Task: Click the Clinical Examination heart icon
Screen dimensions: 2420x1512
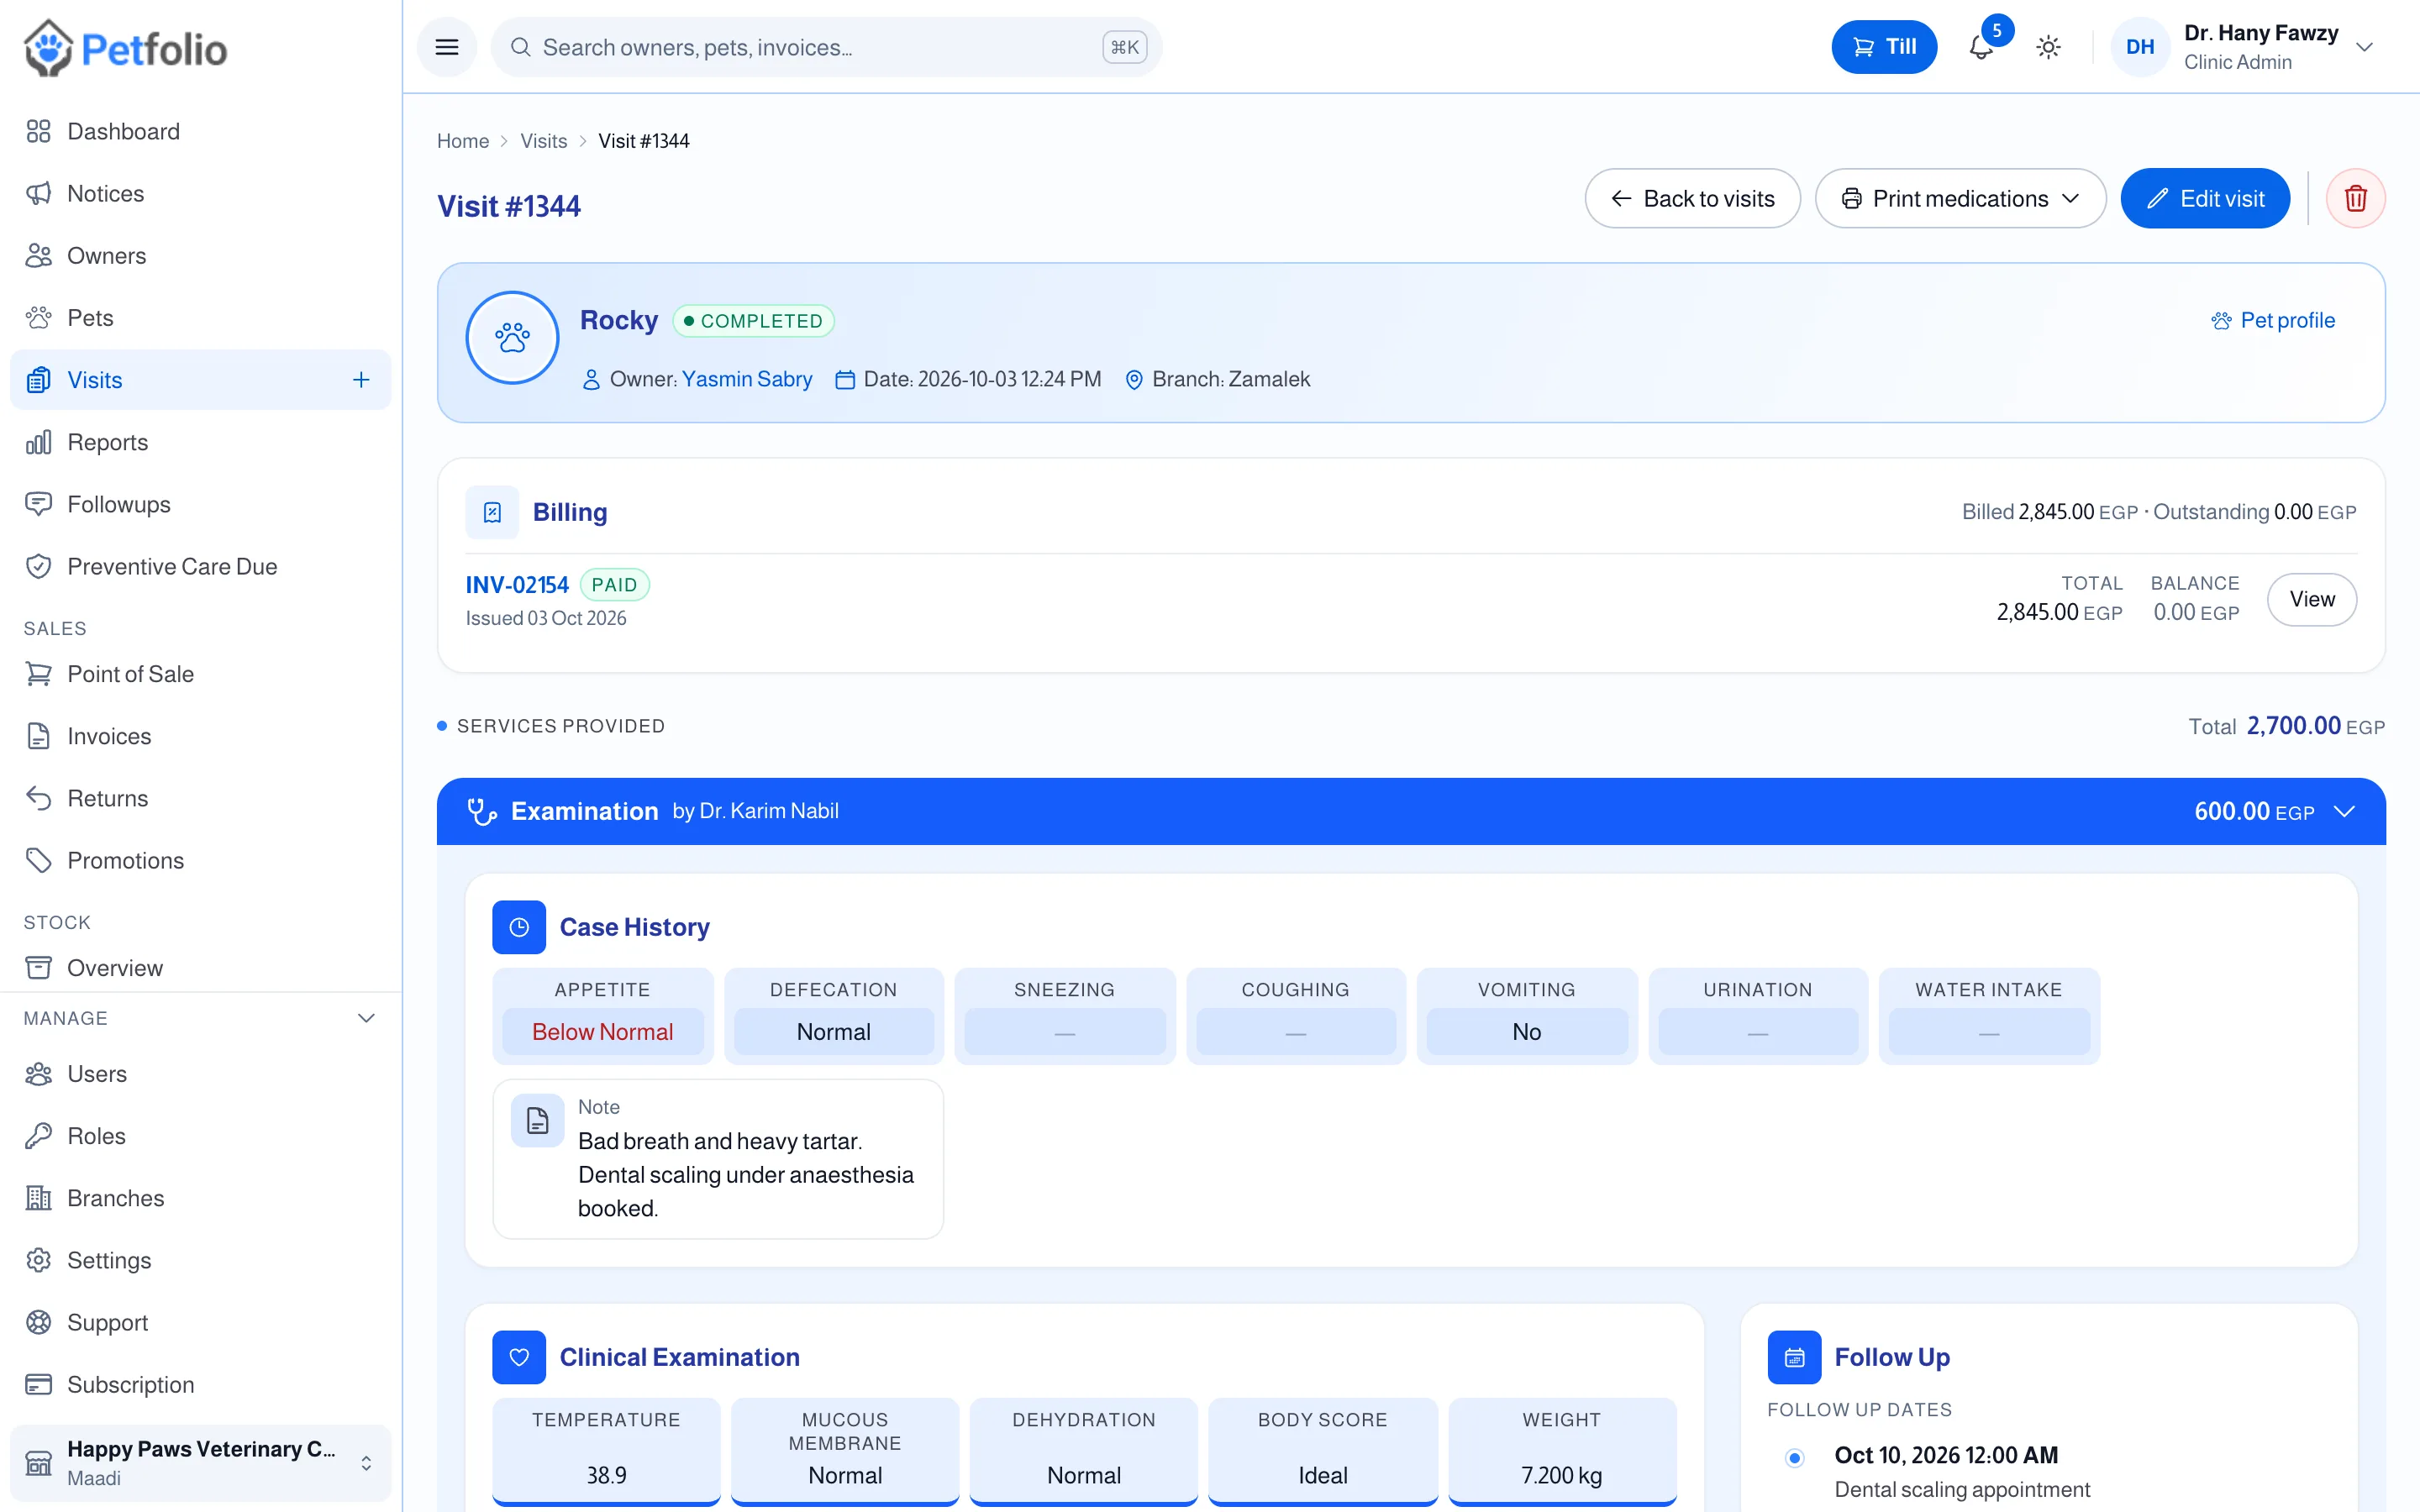Action: (x=519, y=1357)
